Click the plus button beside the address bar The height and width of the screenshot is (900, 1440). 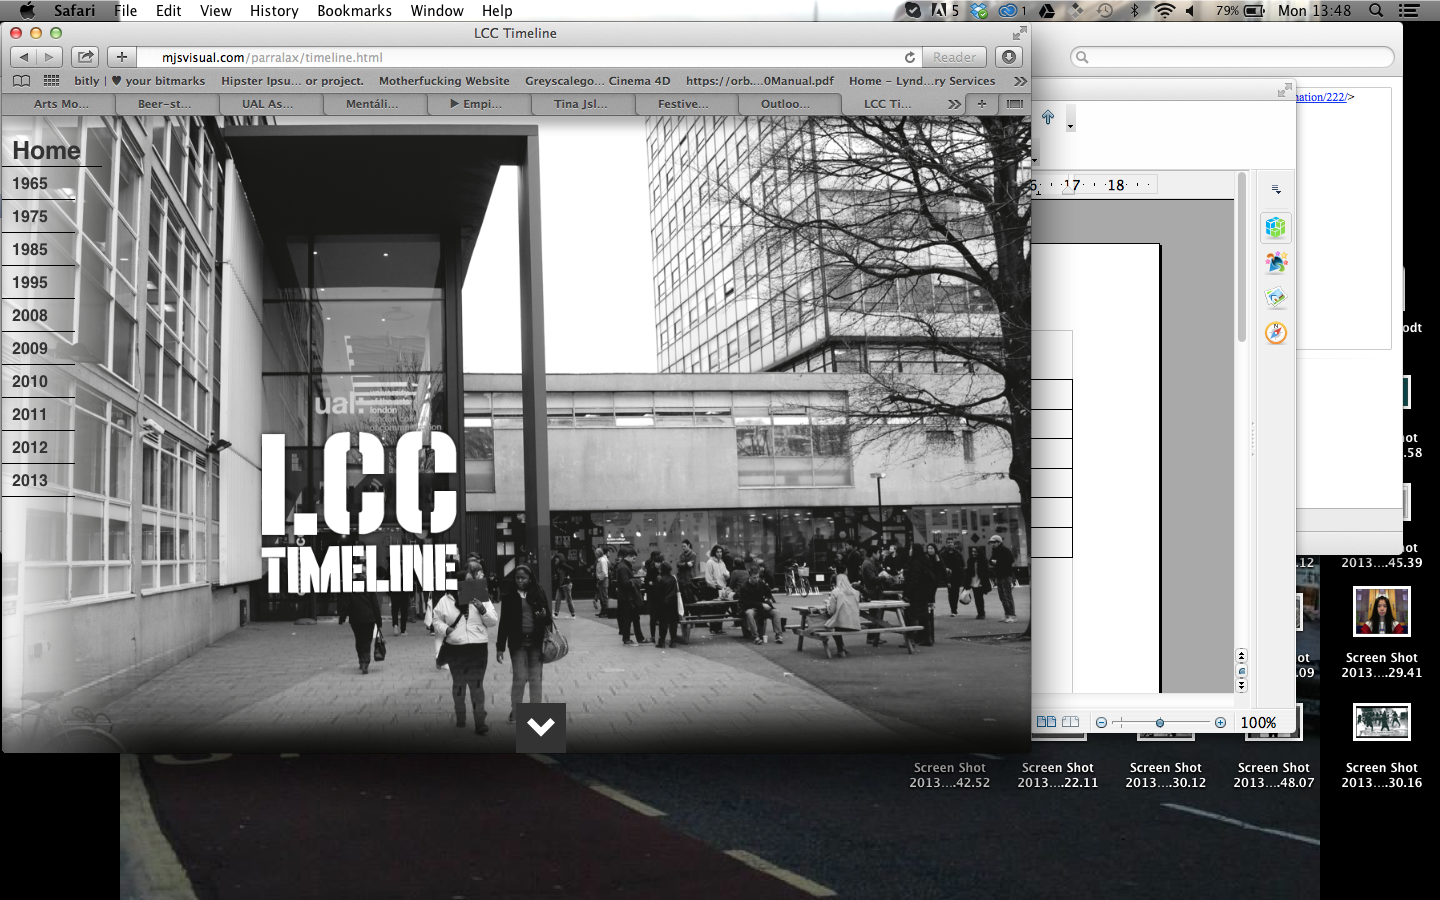tap(122, 57)
